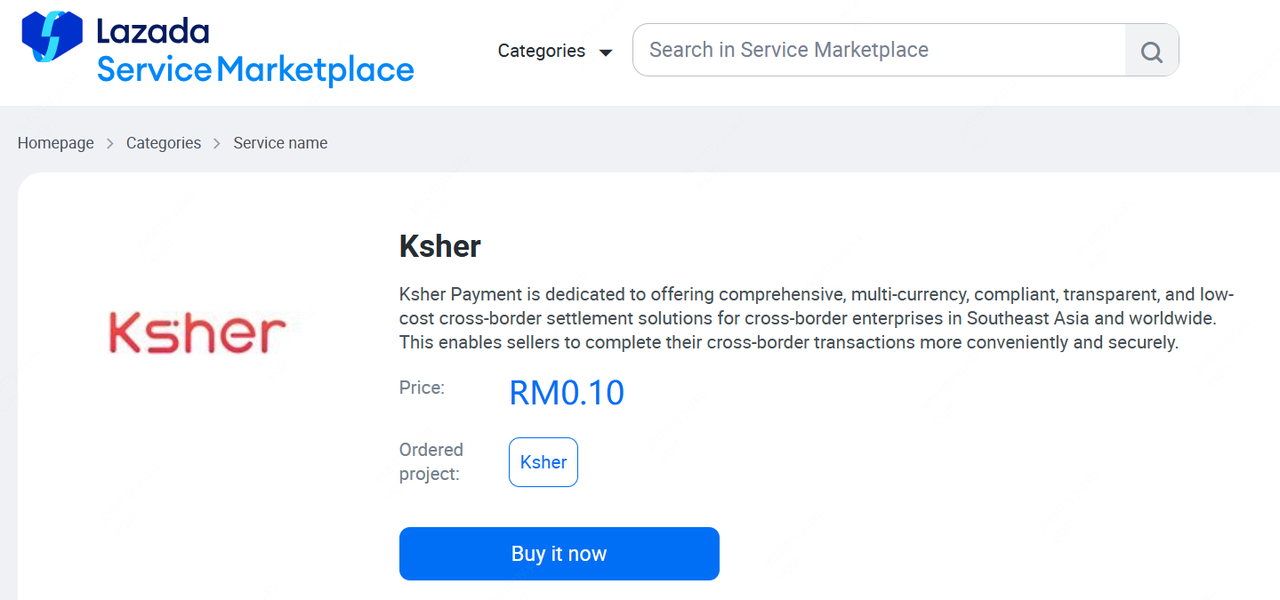This screenshot has height=600, width=1280.
Task: Expand the Categories dropdown arrow
Action: click(x=605, y=52)
